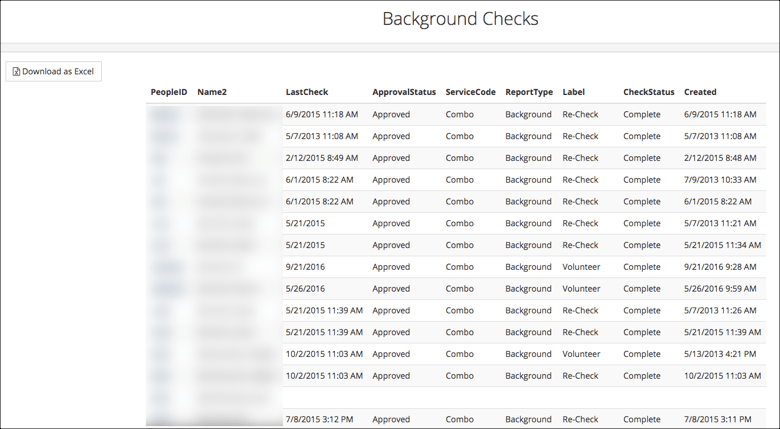Image resolution: width=780 pixels, height=429 pixels.
Task: Select Created cell 5/21/2015 11:34 AM
Action: tap(722, 245)
